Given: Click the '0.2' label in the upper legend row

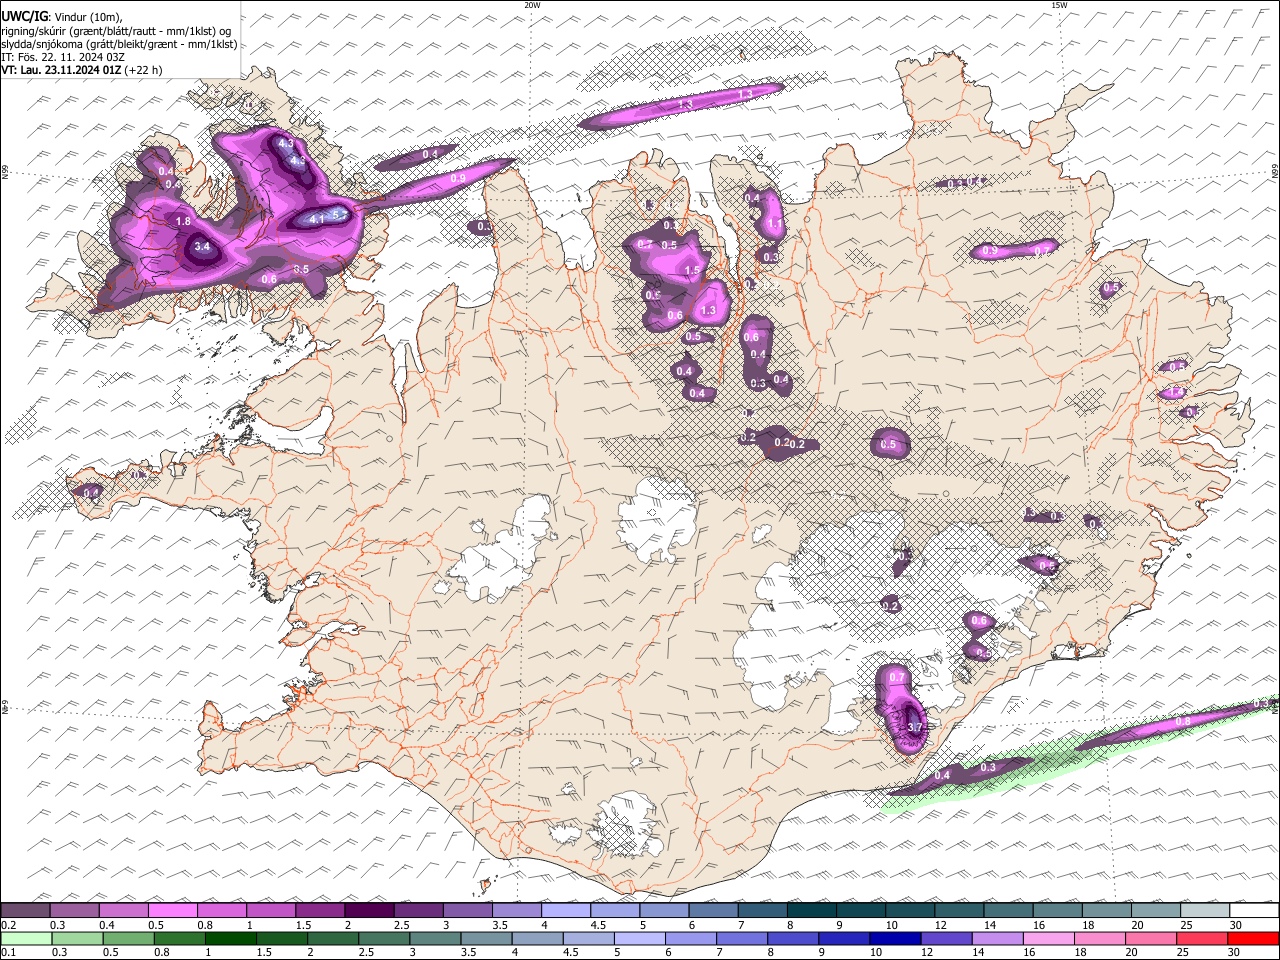Looking at the screenshot, I should pyautogui.click(x=11, y=924).
